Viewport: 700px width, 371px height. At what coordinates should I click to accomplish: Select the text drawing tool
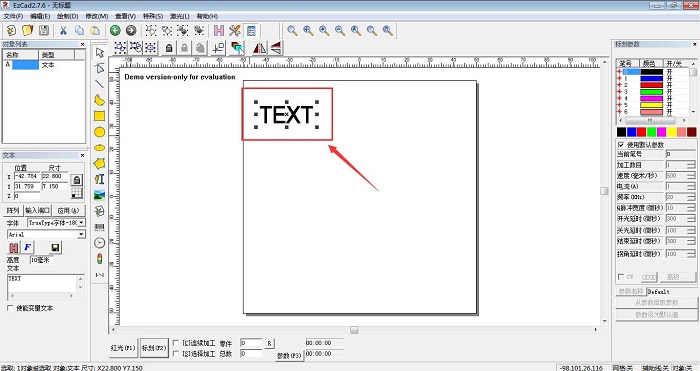[99, 179]
